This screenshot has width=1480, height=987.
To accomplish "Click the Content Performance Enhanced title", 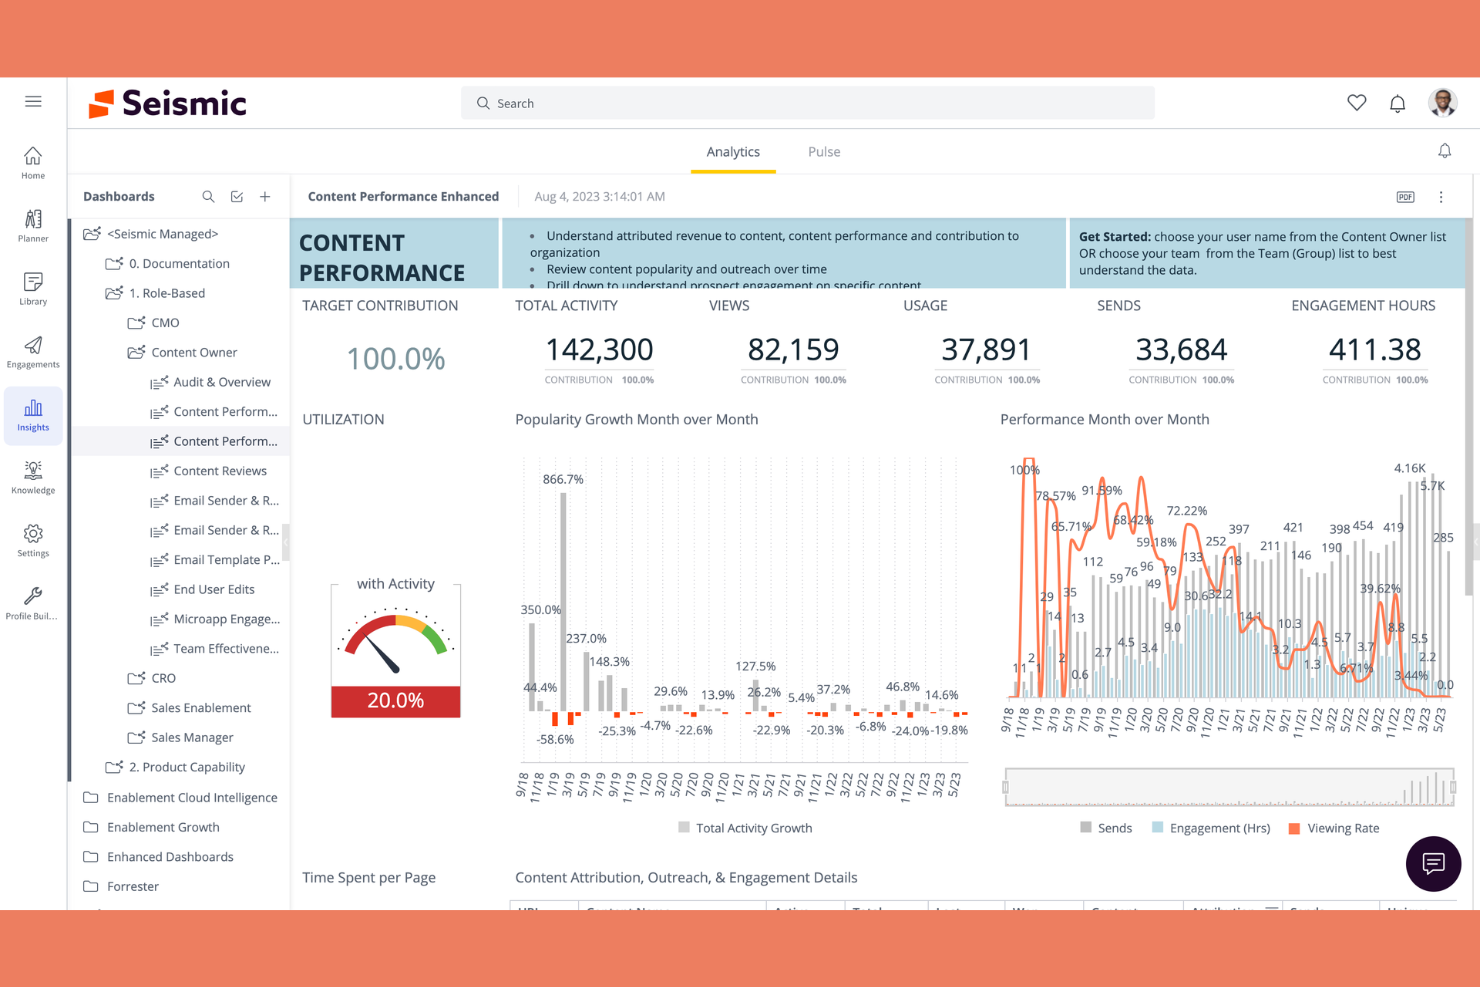I will (x=403, y=197).
